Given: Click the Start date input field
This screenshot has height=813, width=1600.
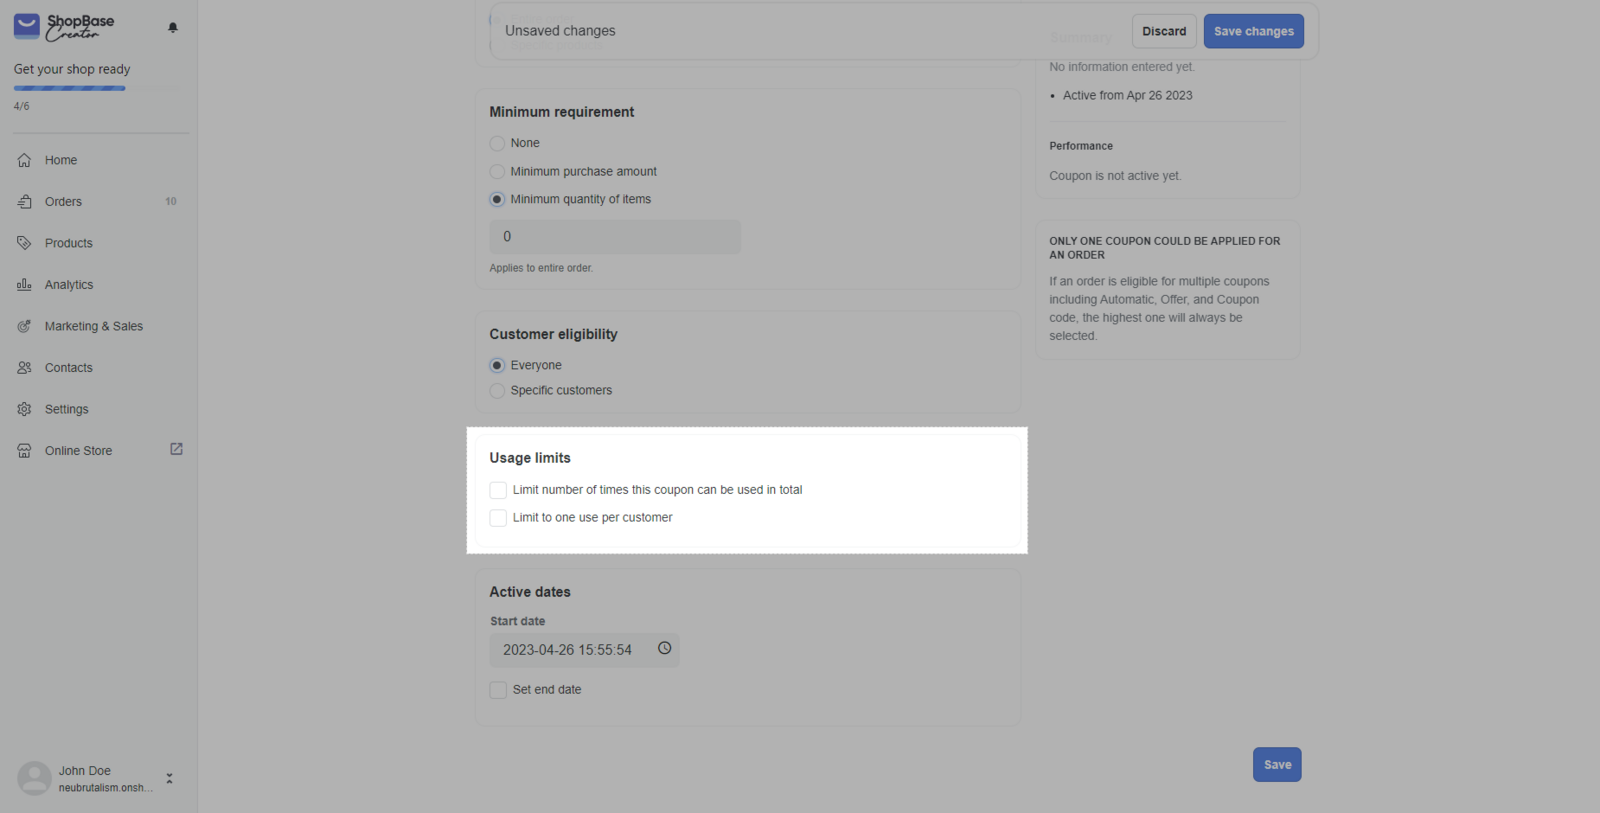Looking at the screenshot, I should tap(584, 650).
